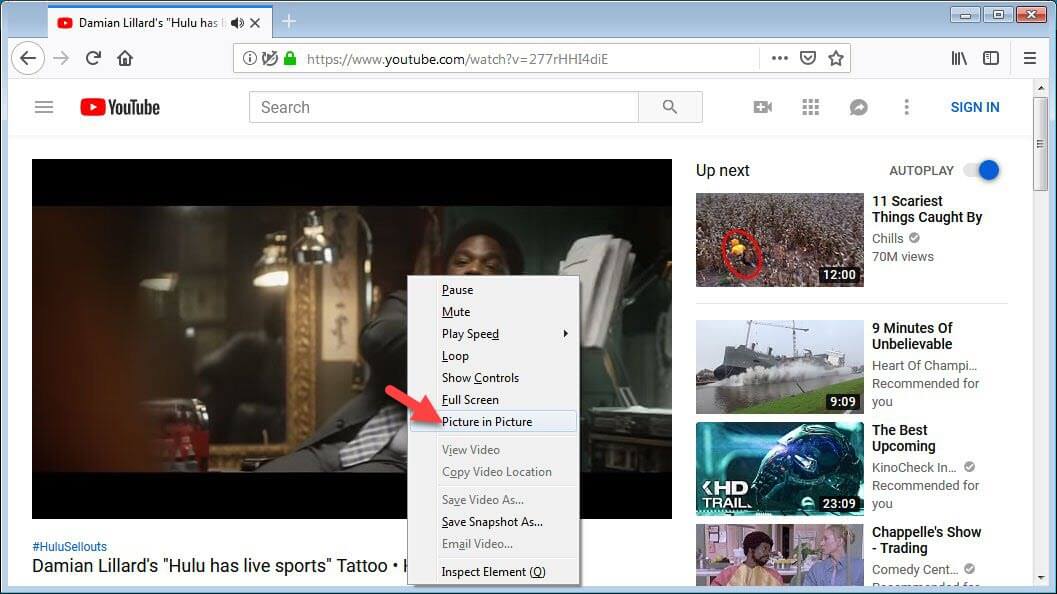This screenshot has height=594, width=1057.
Task: Choose Save Snapshot As menu entry
Action: (x=492, y=522)
